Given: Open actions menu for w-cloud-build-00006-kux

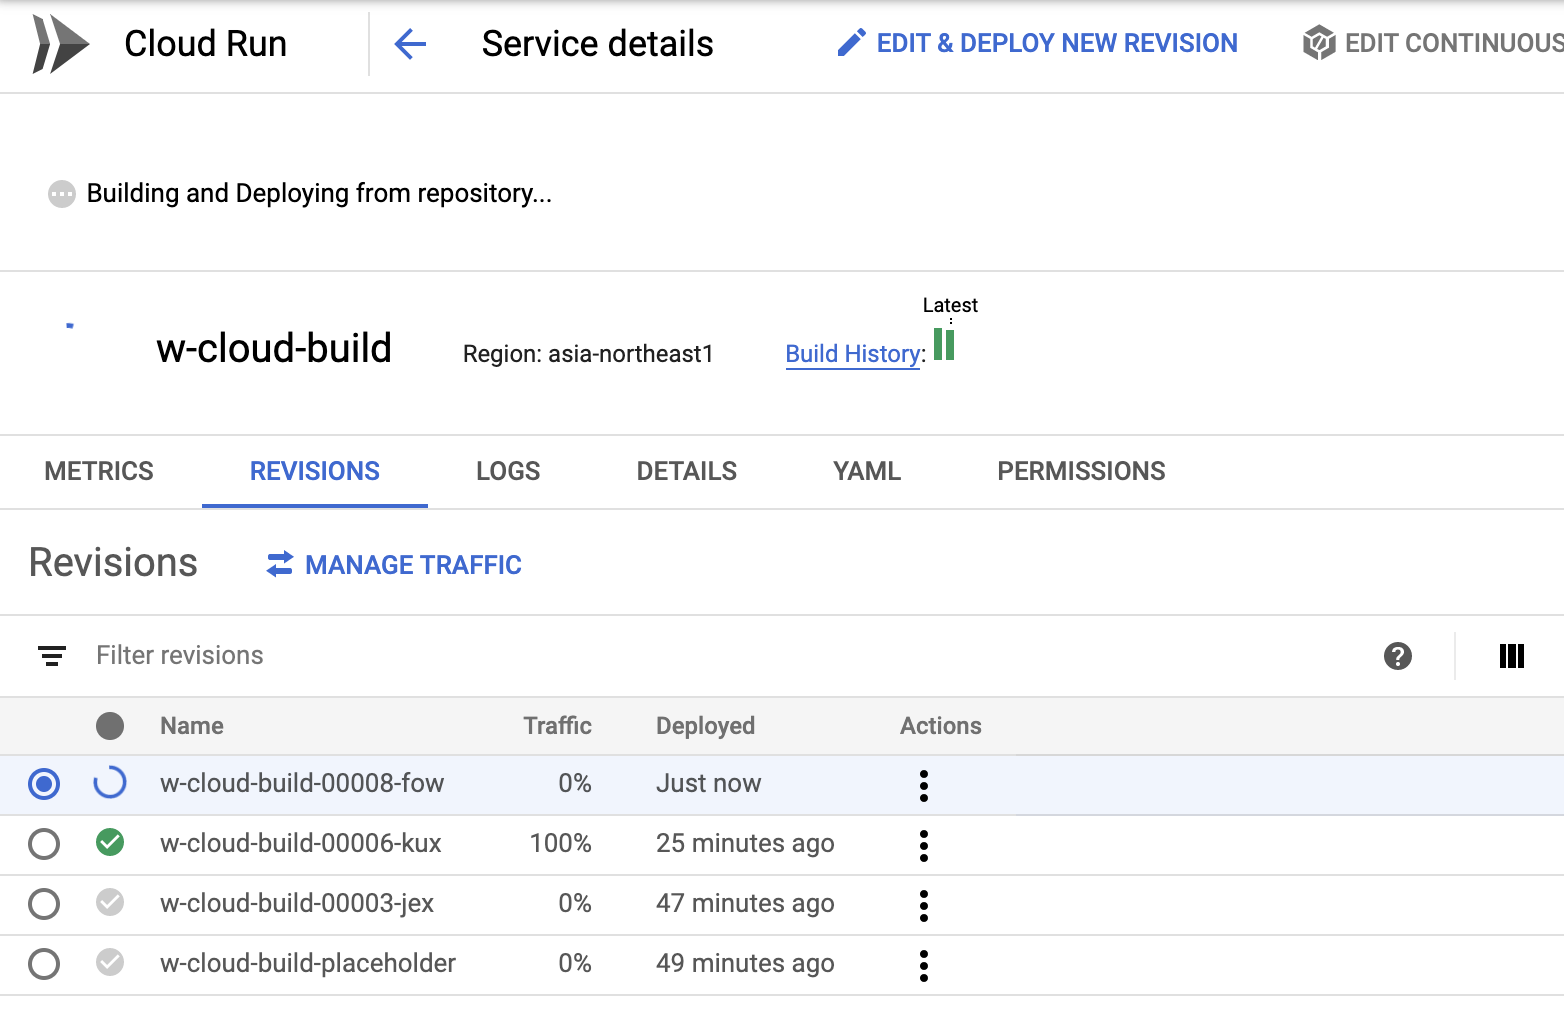Looking at the screenshot, I should point(924,846).
